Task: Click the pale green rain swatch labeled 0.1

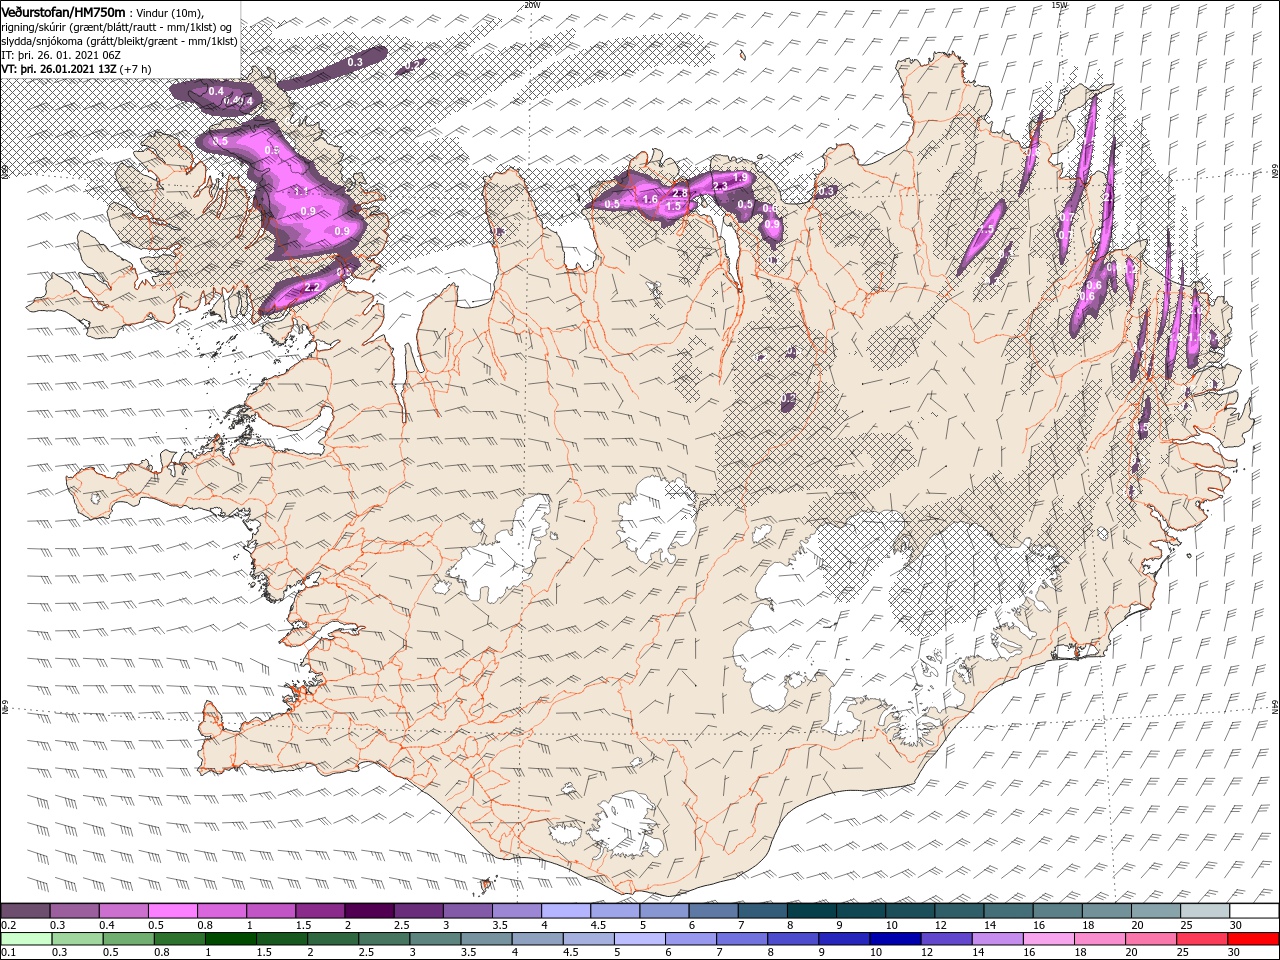Action: (x=25, y=939)
